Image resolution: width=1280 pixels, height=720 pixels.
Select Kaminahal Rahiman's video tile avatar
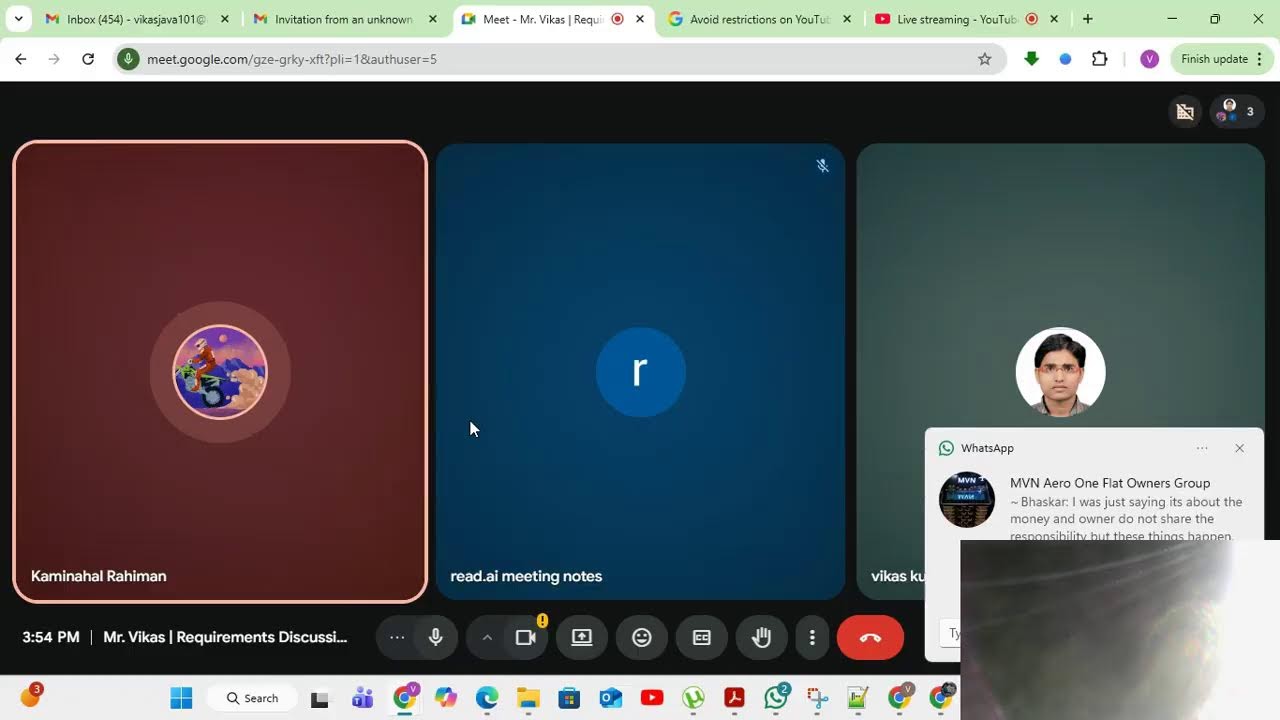tap(220, 372)
